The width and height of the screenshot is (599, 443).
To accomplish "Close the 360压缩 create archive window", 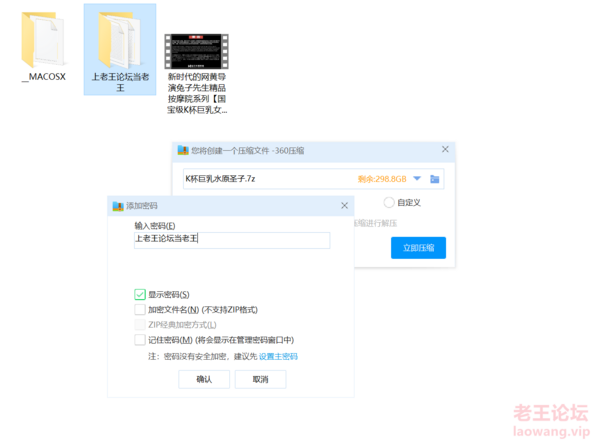I will [x=445, y=149].
